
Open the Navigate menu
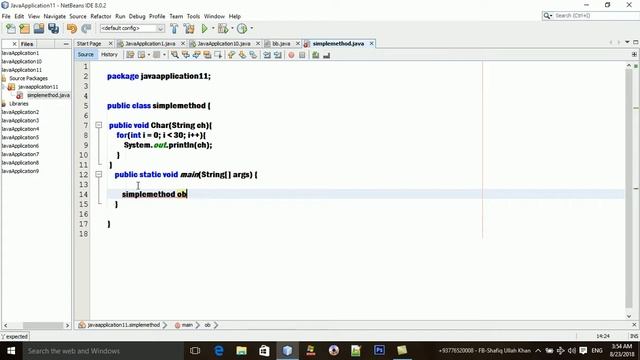tap(55, 16)
